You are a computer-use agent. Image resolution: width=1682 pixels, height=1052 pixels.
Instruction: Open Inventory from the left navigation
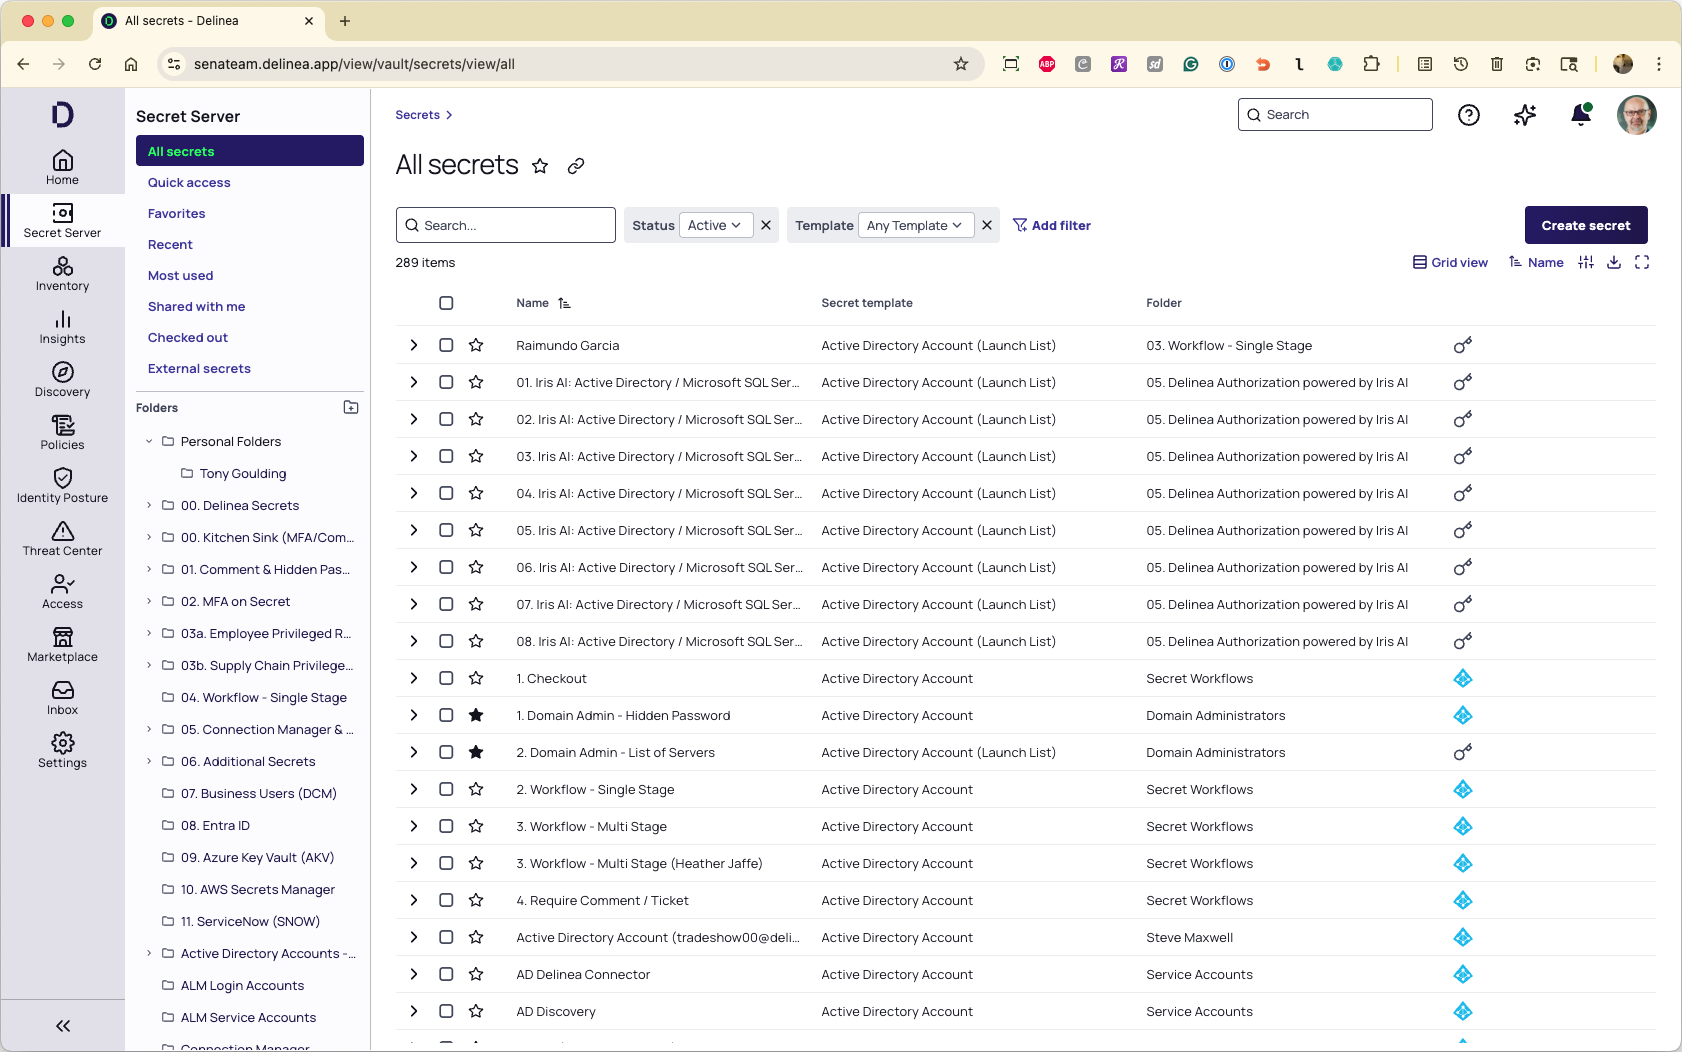[x=62, y=273]
